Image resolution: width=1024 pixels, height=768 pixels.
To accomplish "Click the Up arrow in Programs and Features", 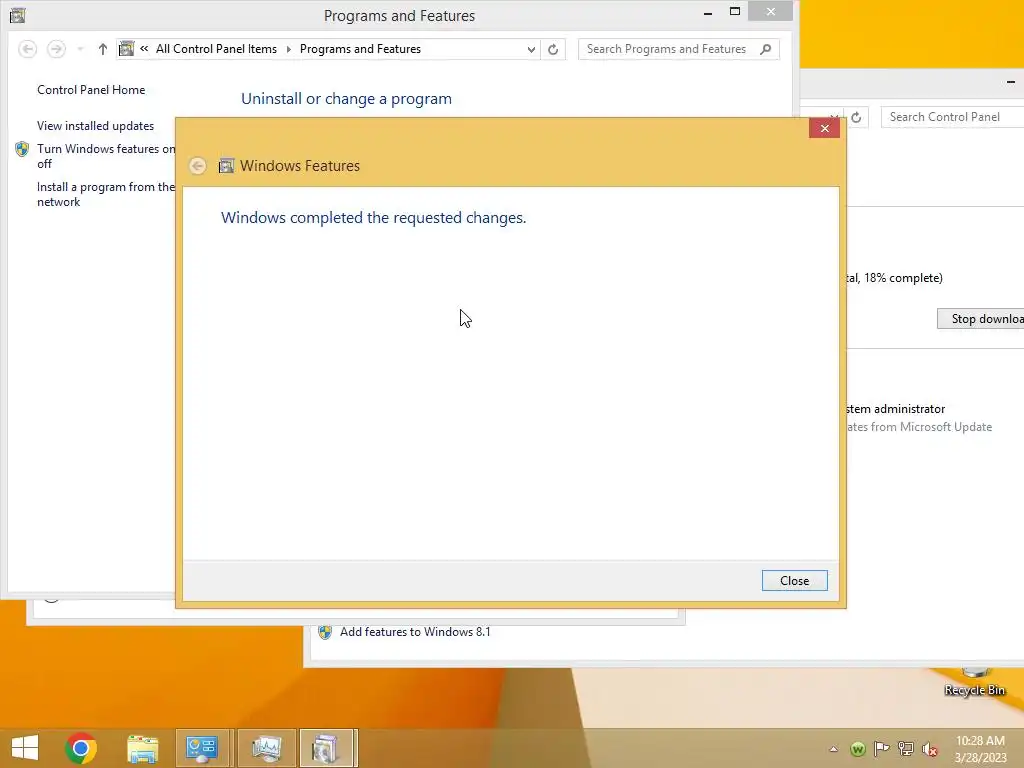I will pos(103,49).
